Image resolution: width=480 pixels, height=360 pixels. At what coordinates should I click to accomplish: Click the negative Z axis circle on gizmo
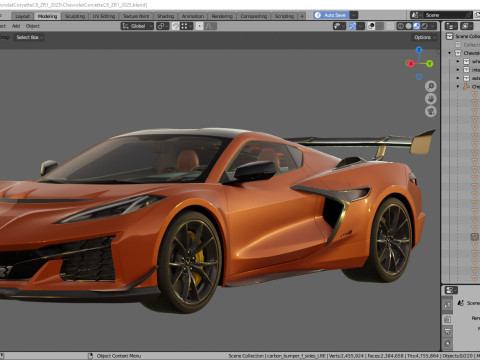[419, 77]
